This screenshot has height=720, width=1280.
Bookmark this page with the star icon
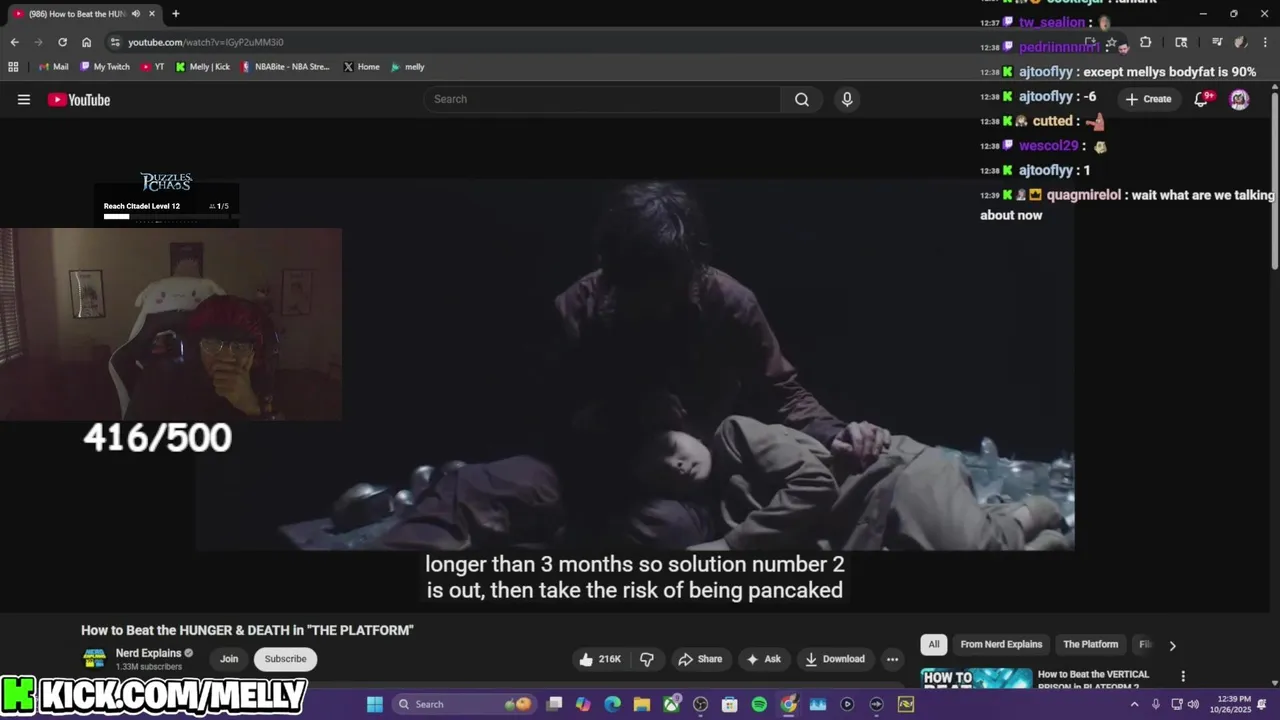click(1111, 42)
